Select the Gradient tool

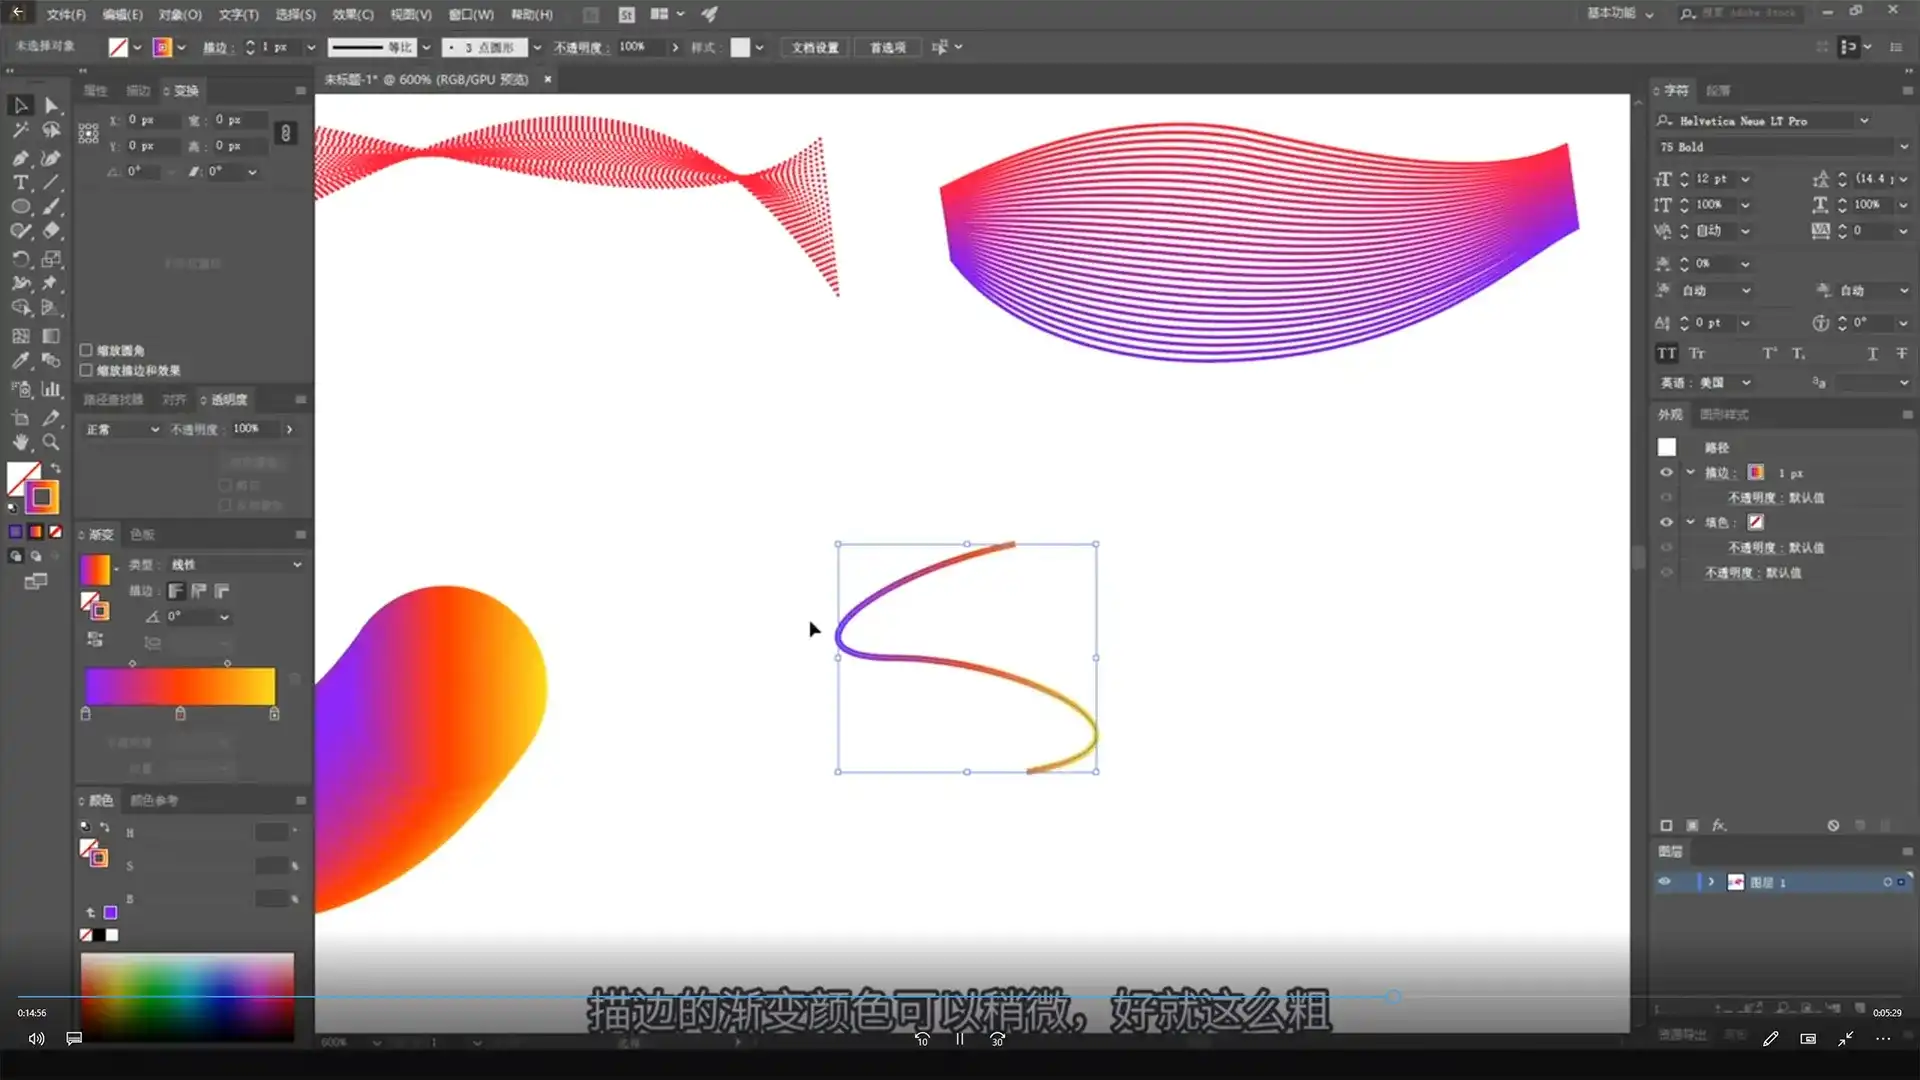point(51,336)
